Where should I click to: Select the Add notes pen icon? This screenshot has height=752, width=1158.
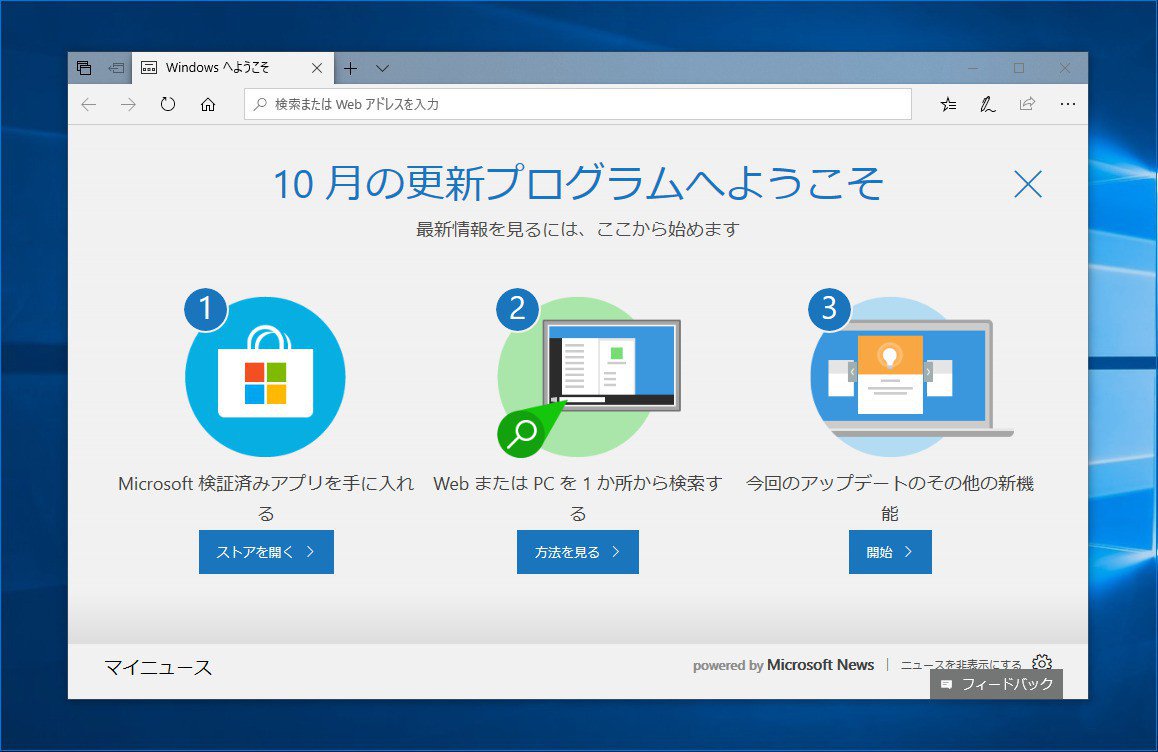(x=987, y=104)
